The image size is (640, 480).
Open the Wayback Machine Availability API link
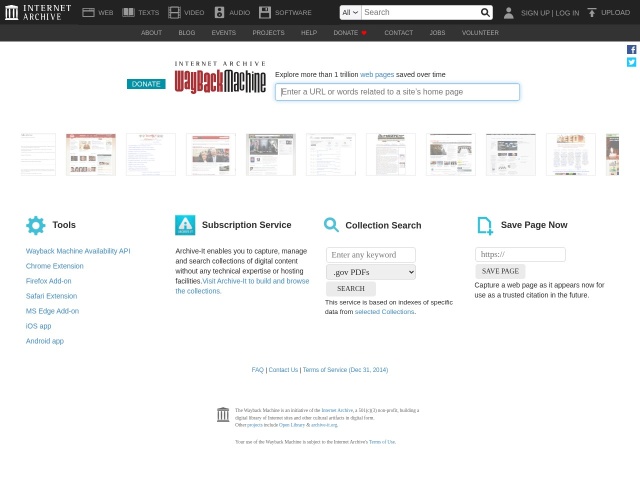78,251
